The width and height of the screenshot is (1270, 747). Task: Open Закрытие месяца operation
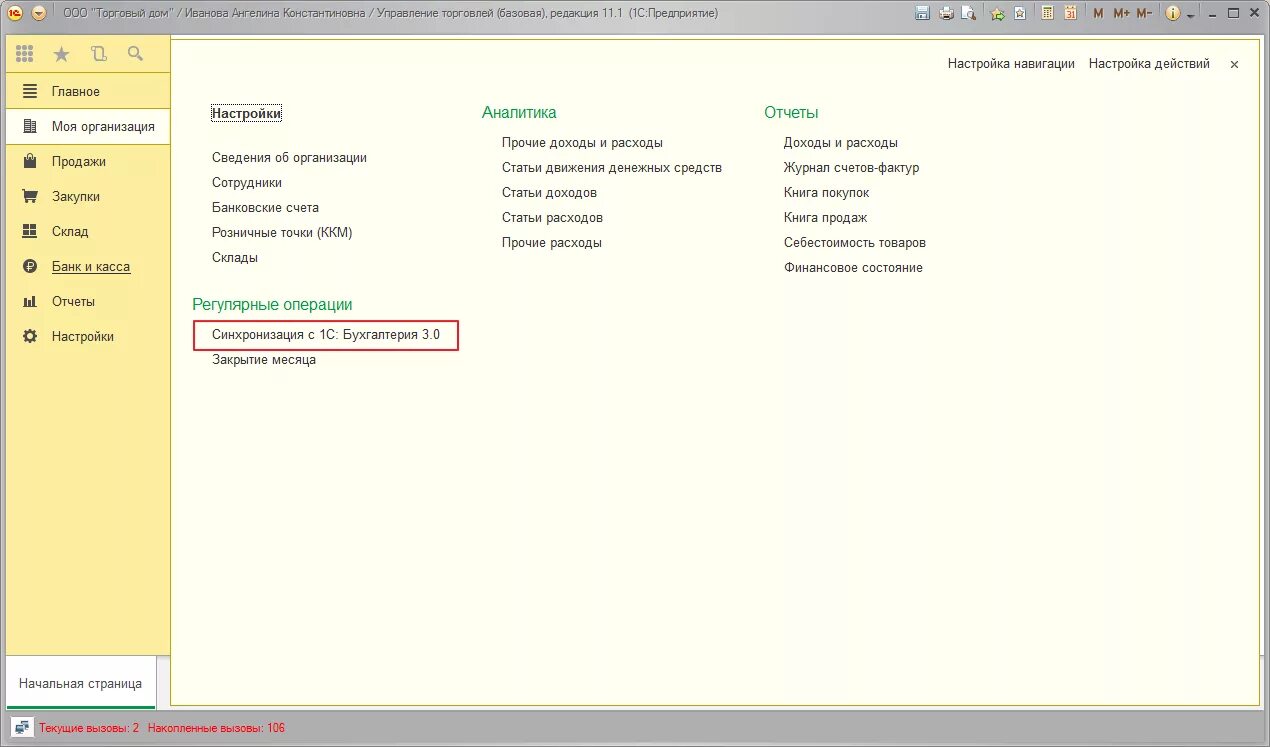point(264,359)
